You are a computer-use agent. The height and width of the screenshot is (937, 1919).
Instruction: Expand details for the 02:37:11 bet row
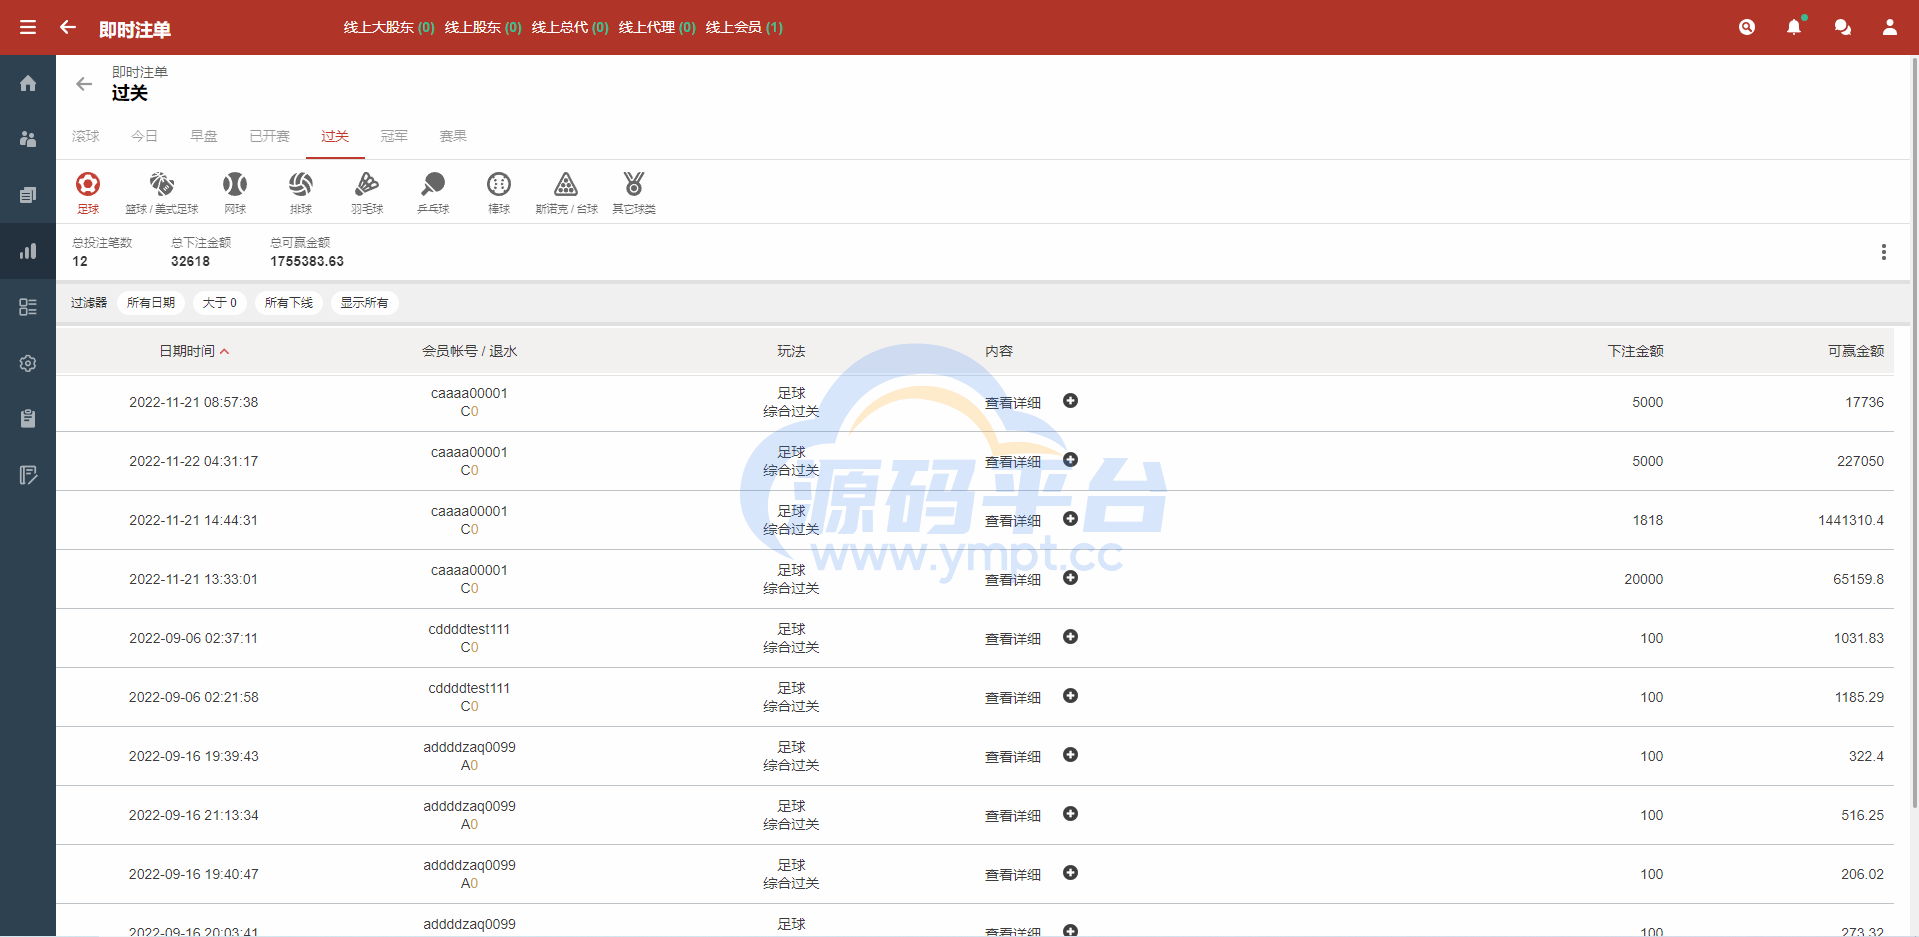pos(1070,637)
